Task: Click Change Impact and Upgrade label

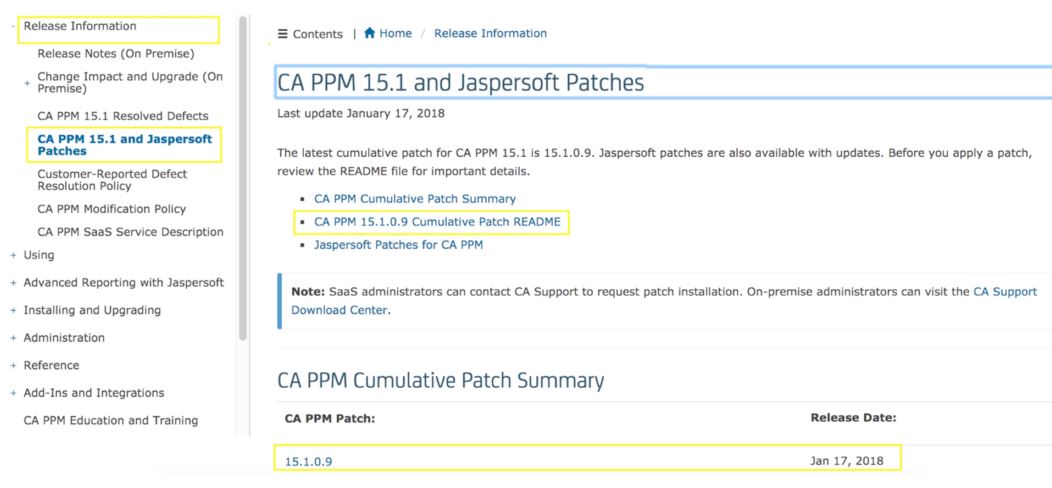Action: pyautogui.click(x=130, y=83)
